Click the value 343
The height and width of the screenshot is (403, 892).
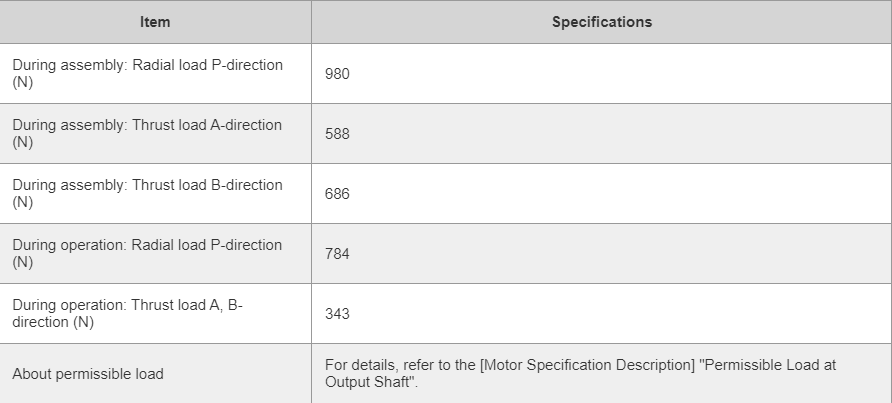337,314
